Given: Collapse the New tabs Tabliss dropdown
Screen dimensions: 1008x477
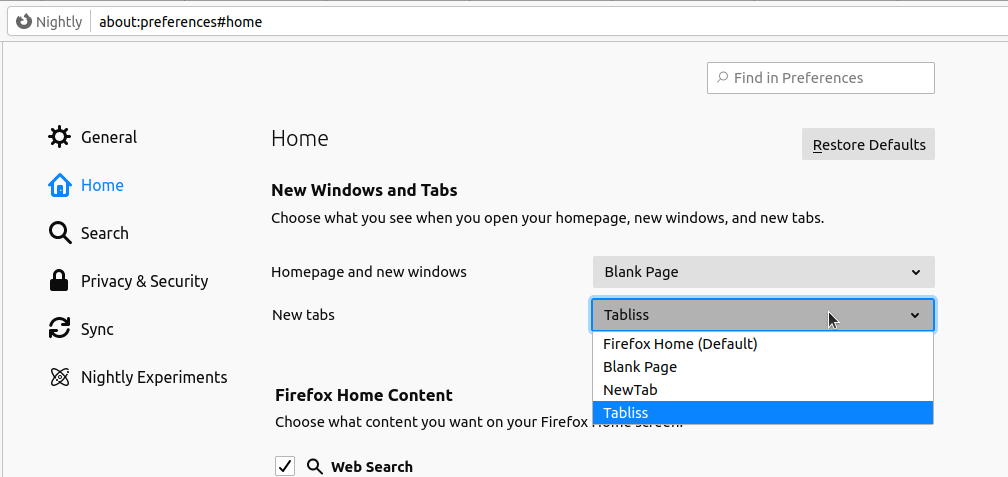Looking at the screenshot, I should pos(762,315).
